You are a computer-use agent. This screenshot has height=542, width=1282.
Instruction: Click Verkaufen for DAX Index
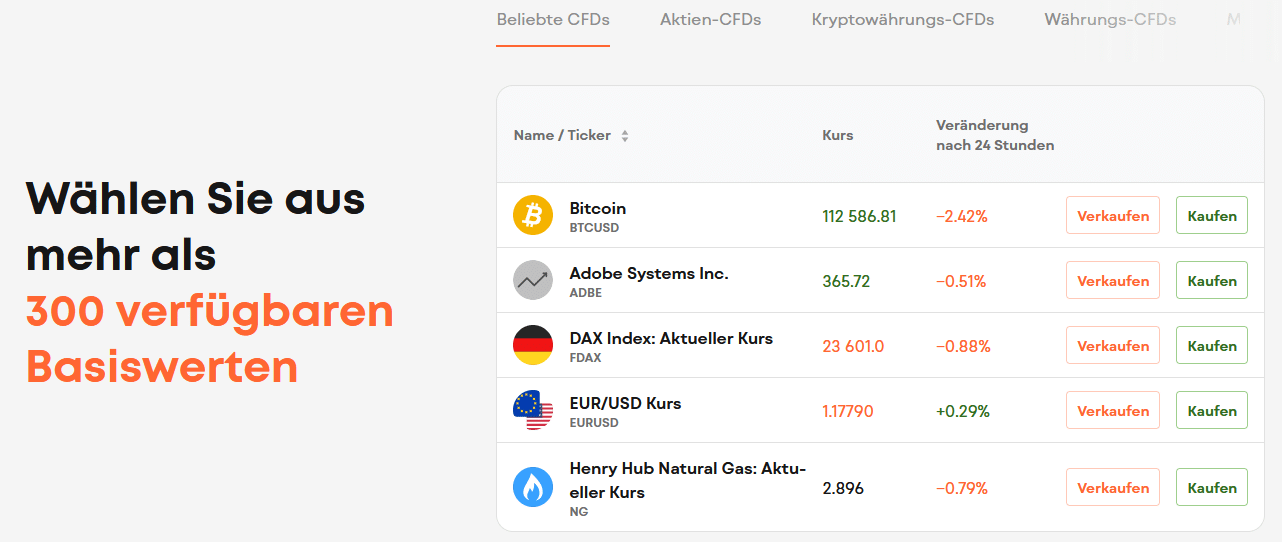coord(1113,345)
